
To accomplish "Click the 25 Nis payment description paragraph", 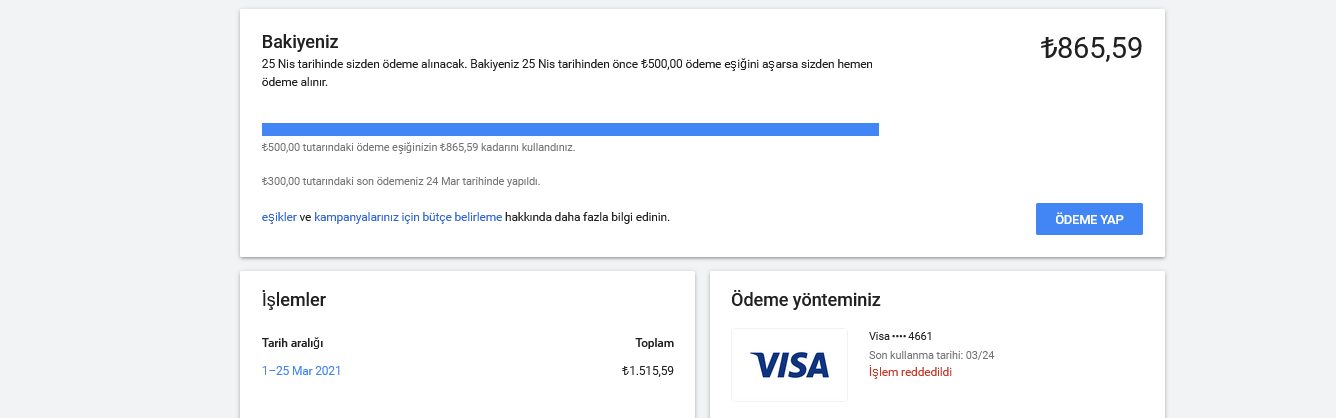I will coord(567,73).
